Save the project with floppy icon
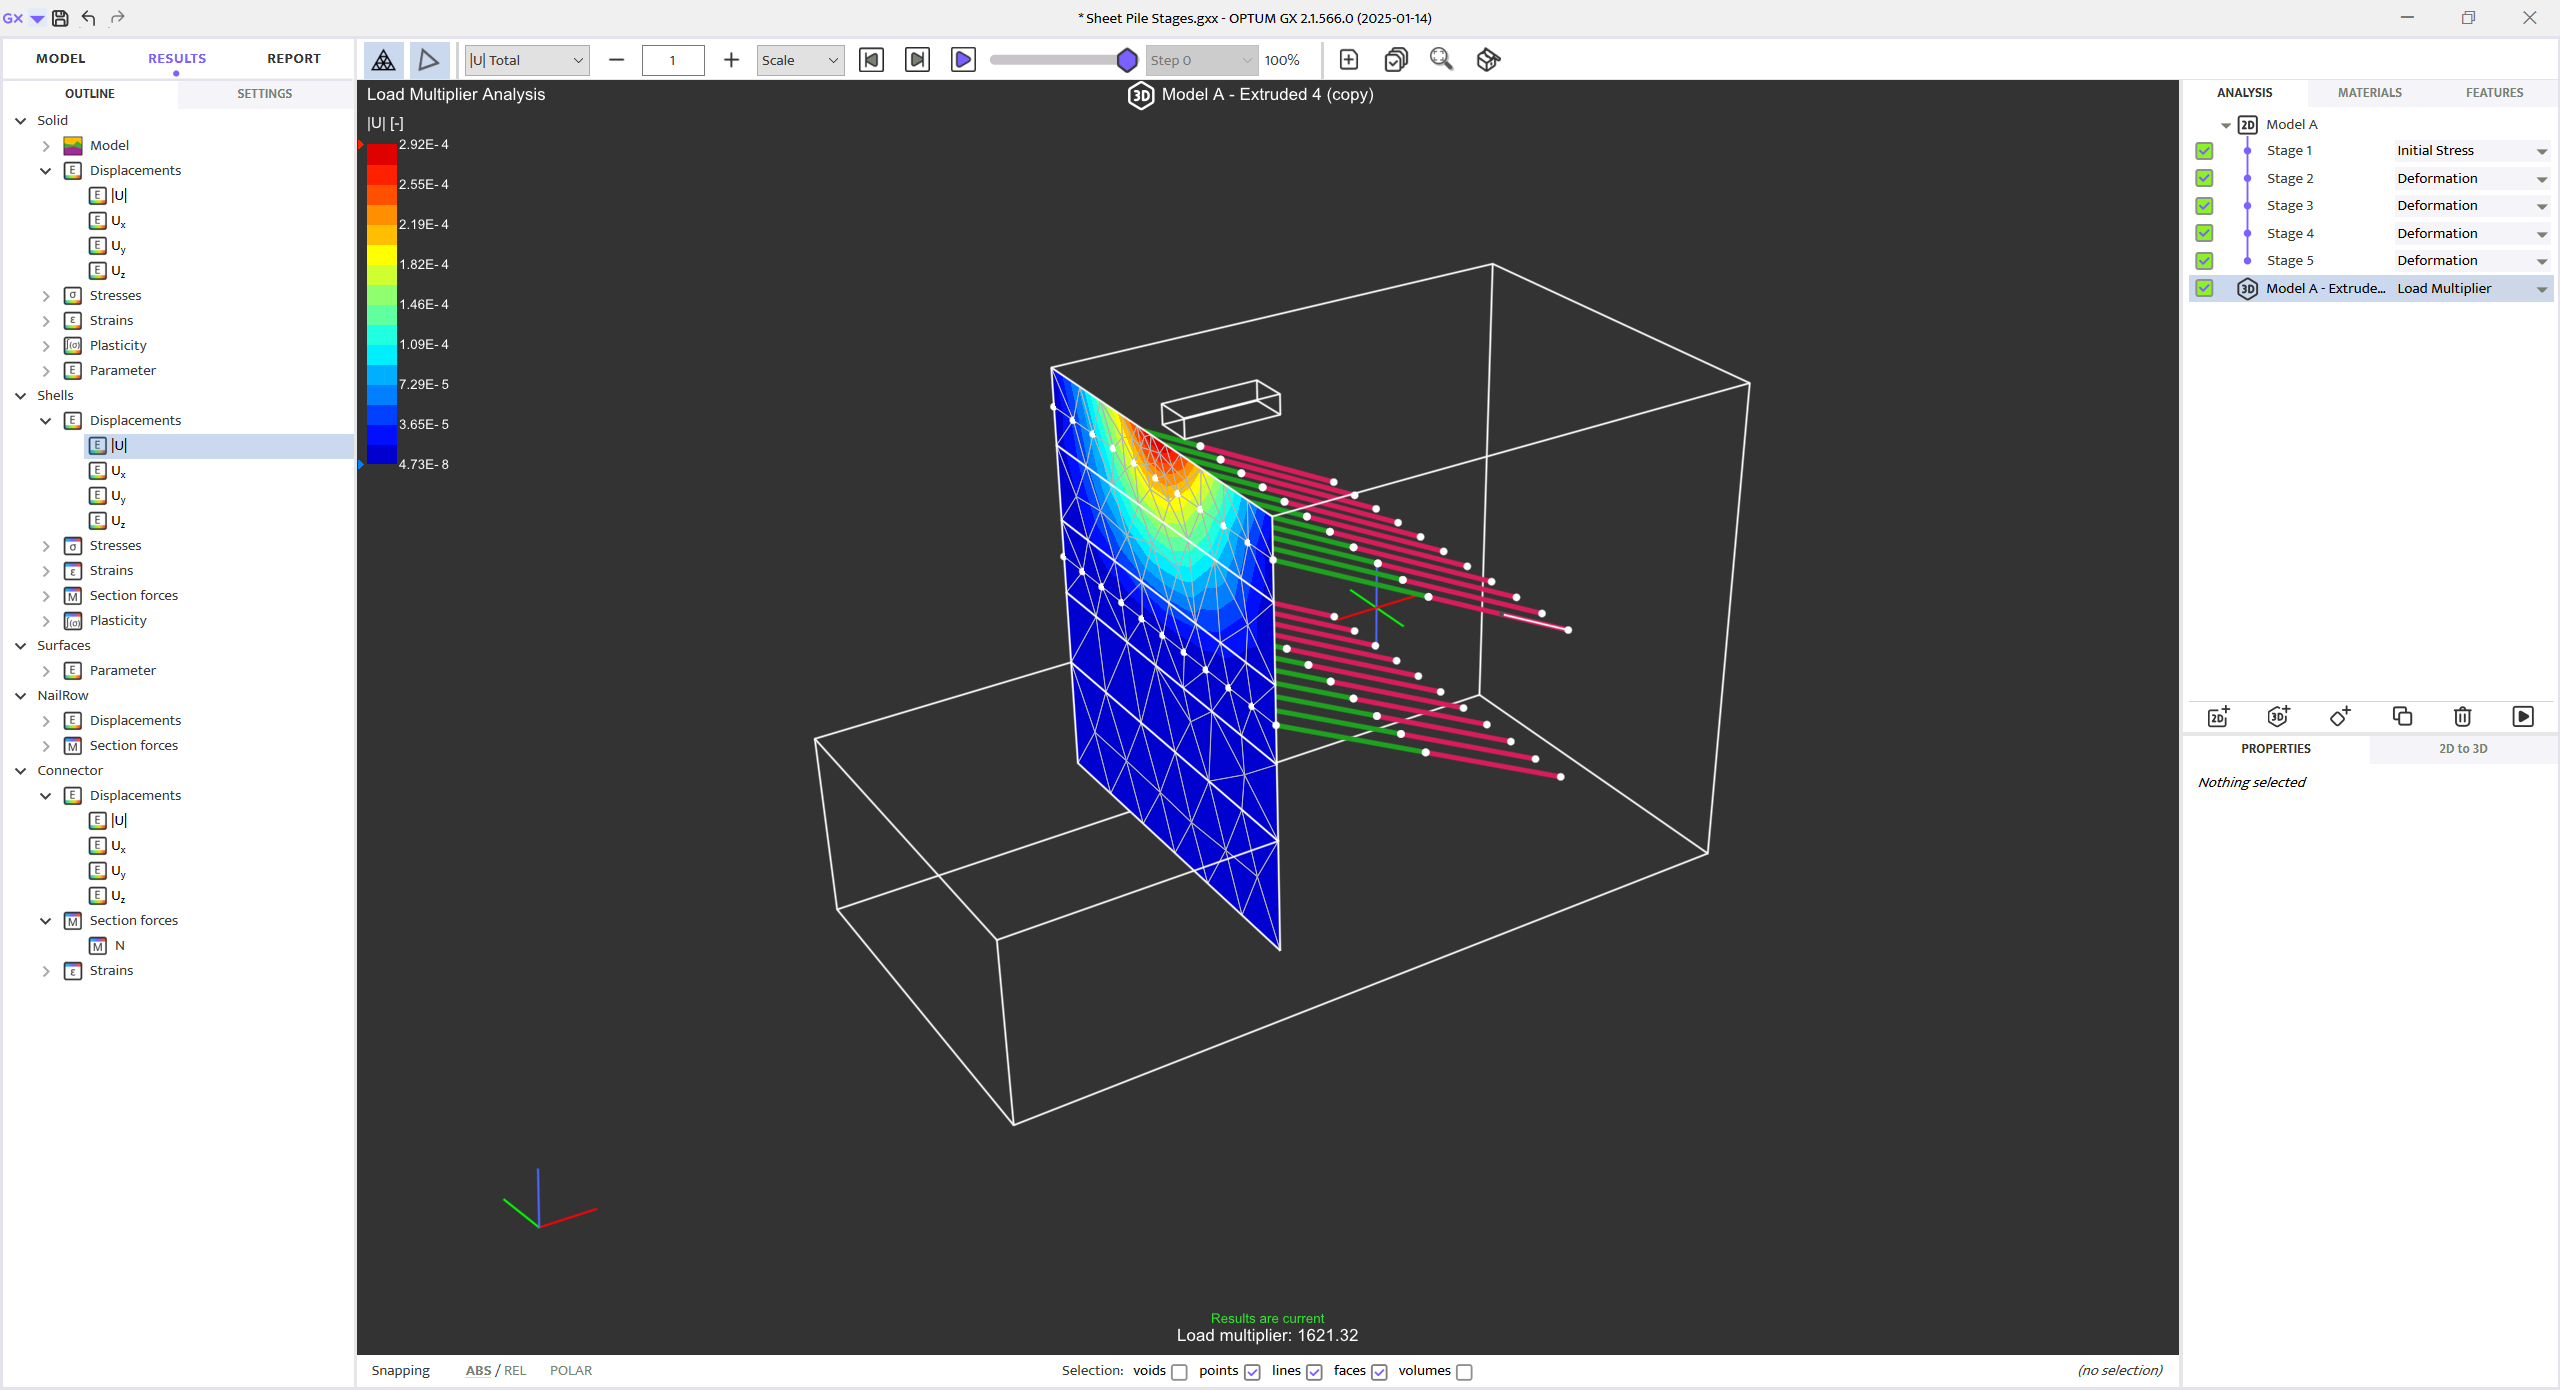Screen dimensions: 2560x1390 click(x=60, y=18)
